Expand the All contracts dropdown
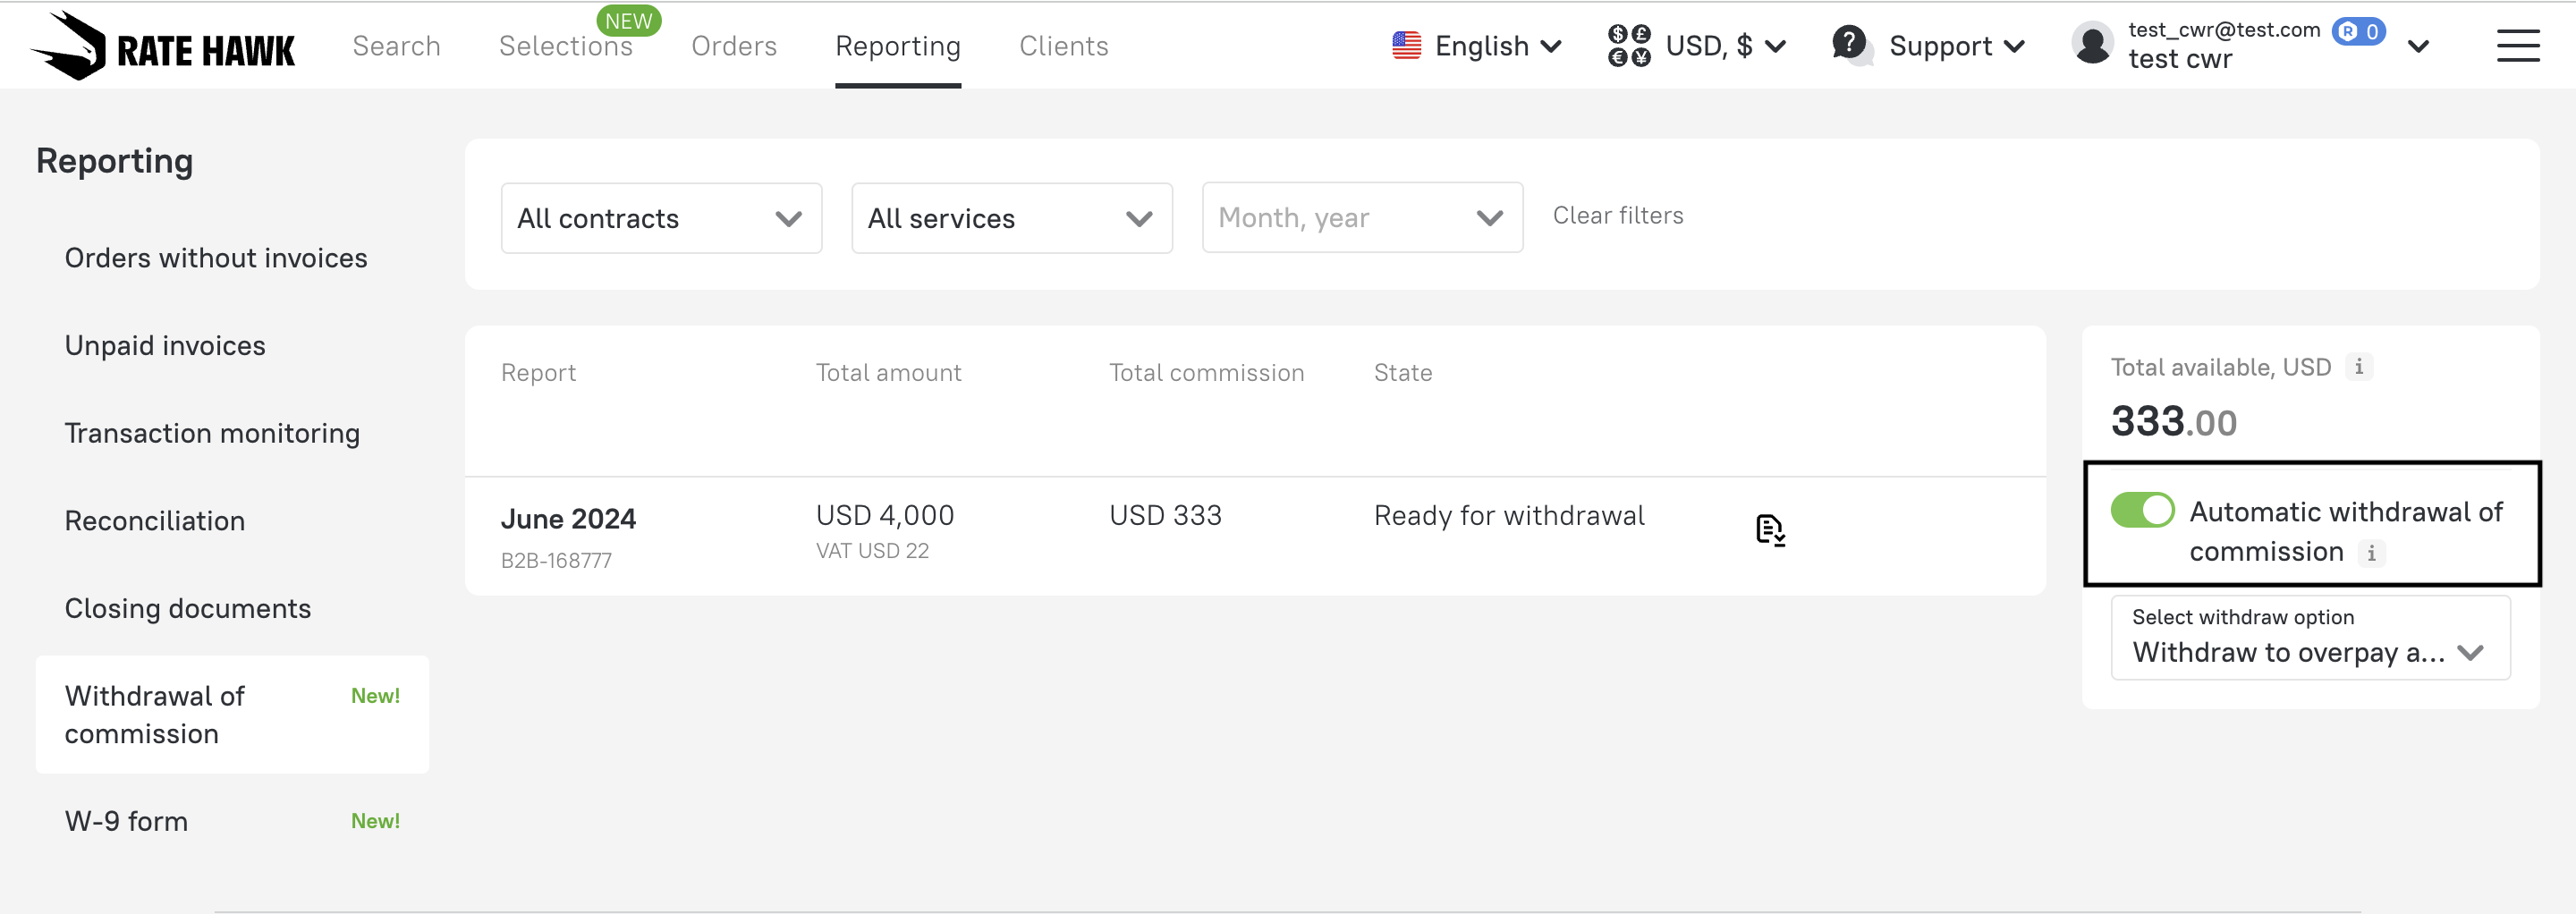Screen dimensions: 2576x914 click(x=661, y=218)
